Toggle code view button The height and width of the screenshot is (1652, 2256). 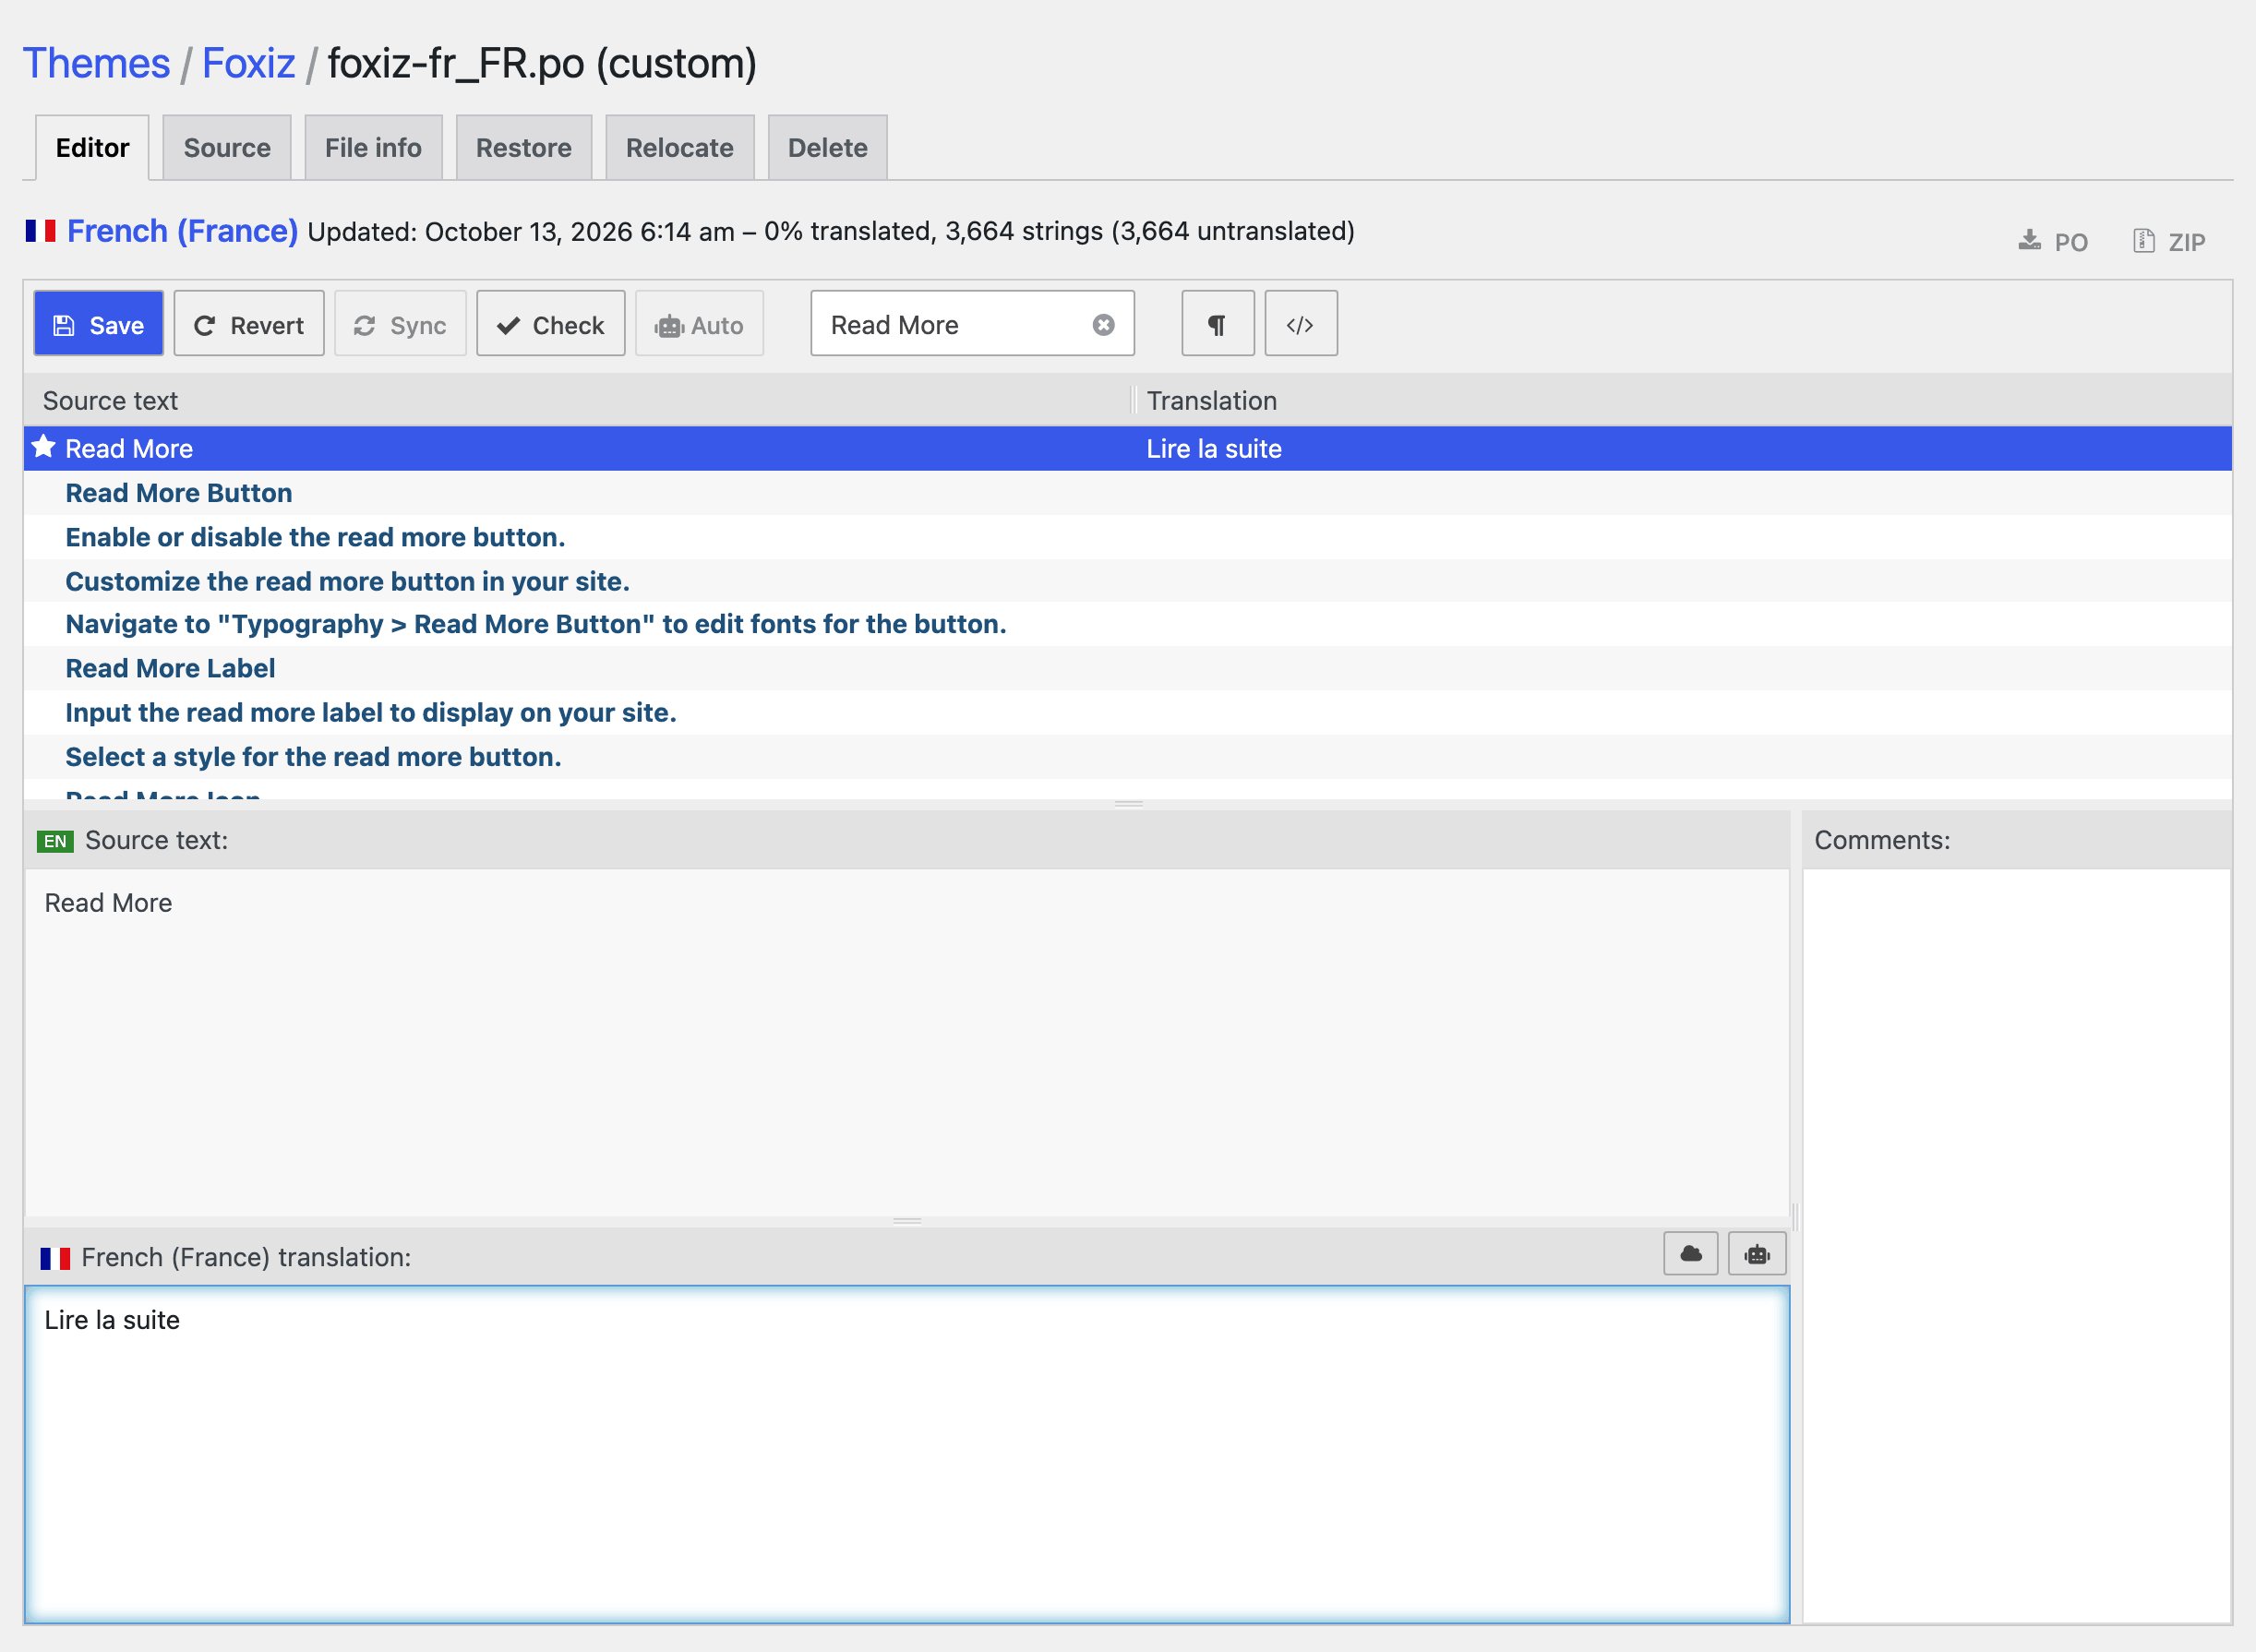(1300, 324)
